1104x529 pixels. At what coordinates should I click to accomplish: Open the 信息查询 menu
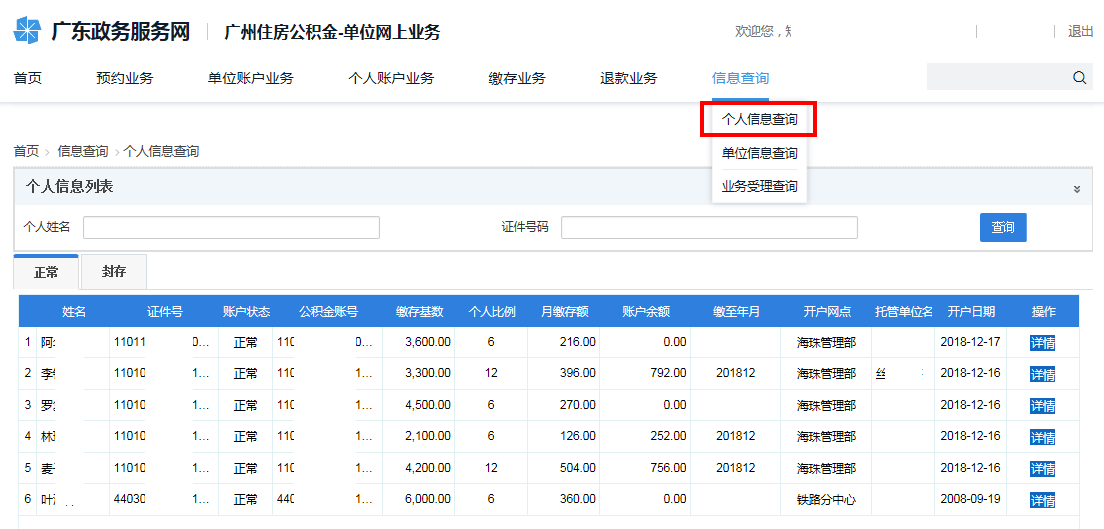click(x=741, y=78)
